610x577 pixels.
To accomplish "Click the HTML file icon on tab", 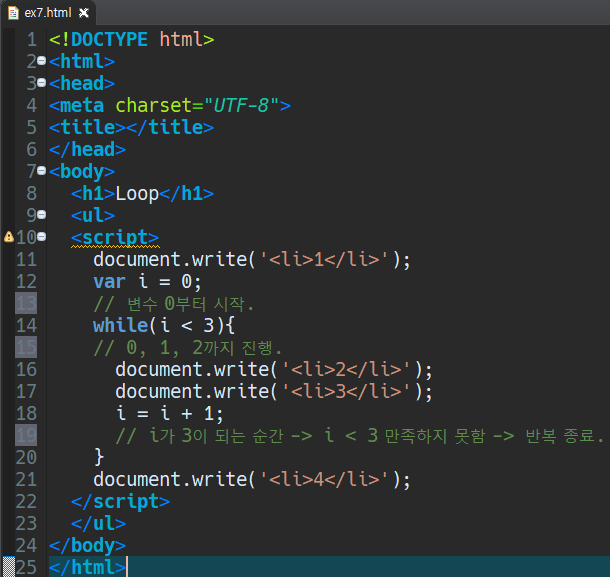I will pos(13,13).
